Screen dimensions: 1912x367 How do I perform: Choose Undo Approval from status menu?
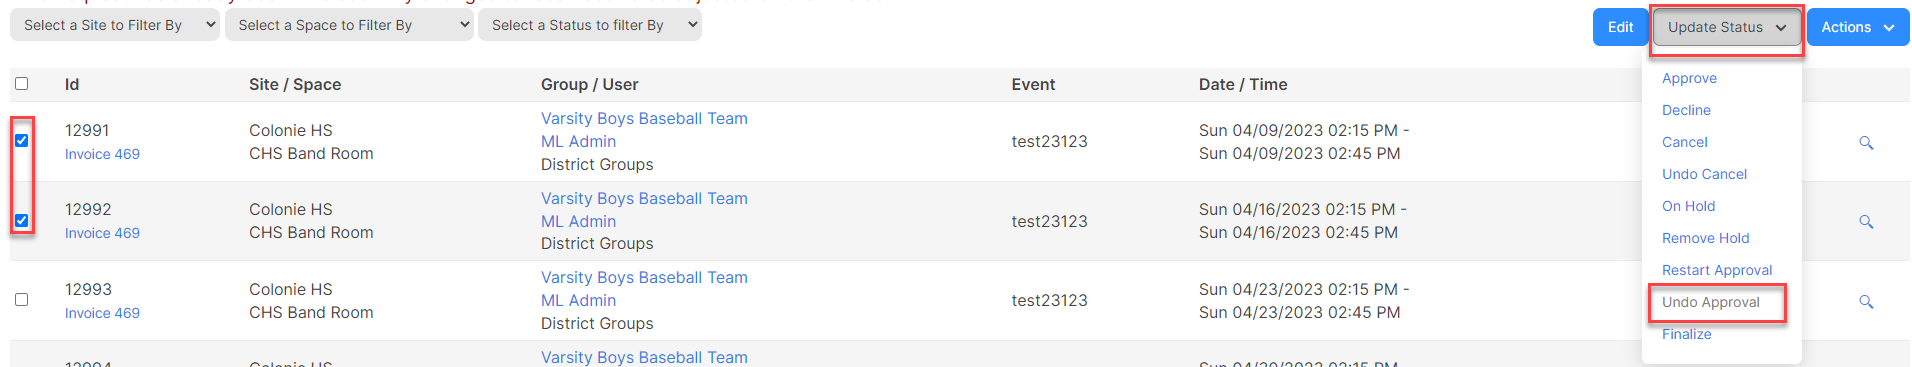1710,302
